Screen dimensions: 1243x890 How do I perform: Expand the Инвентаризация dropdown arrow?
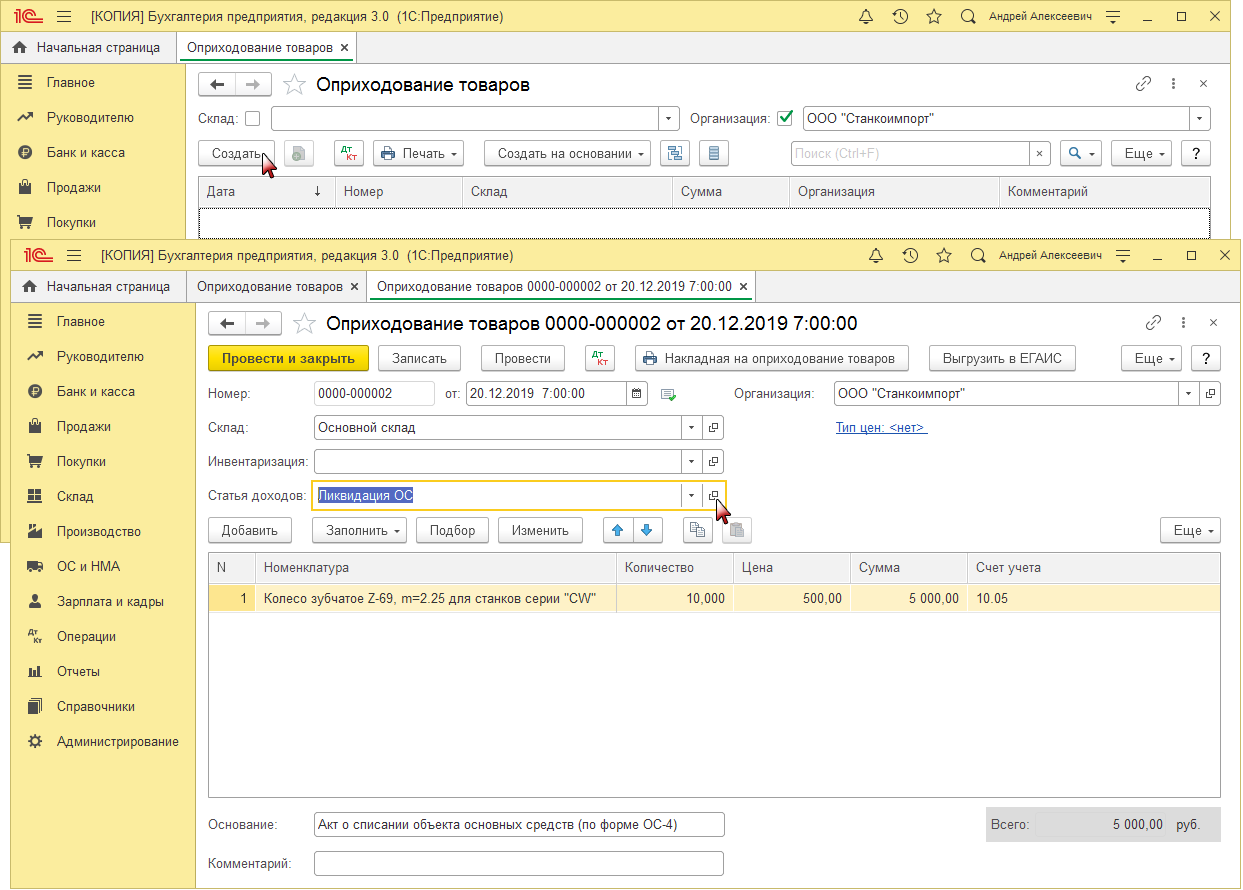692,461
